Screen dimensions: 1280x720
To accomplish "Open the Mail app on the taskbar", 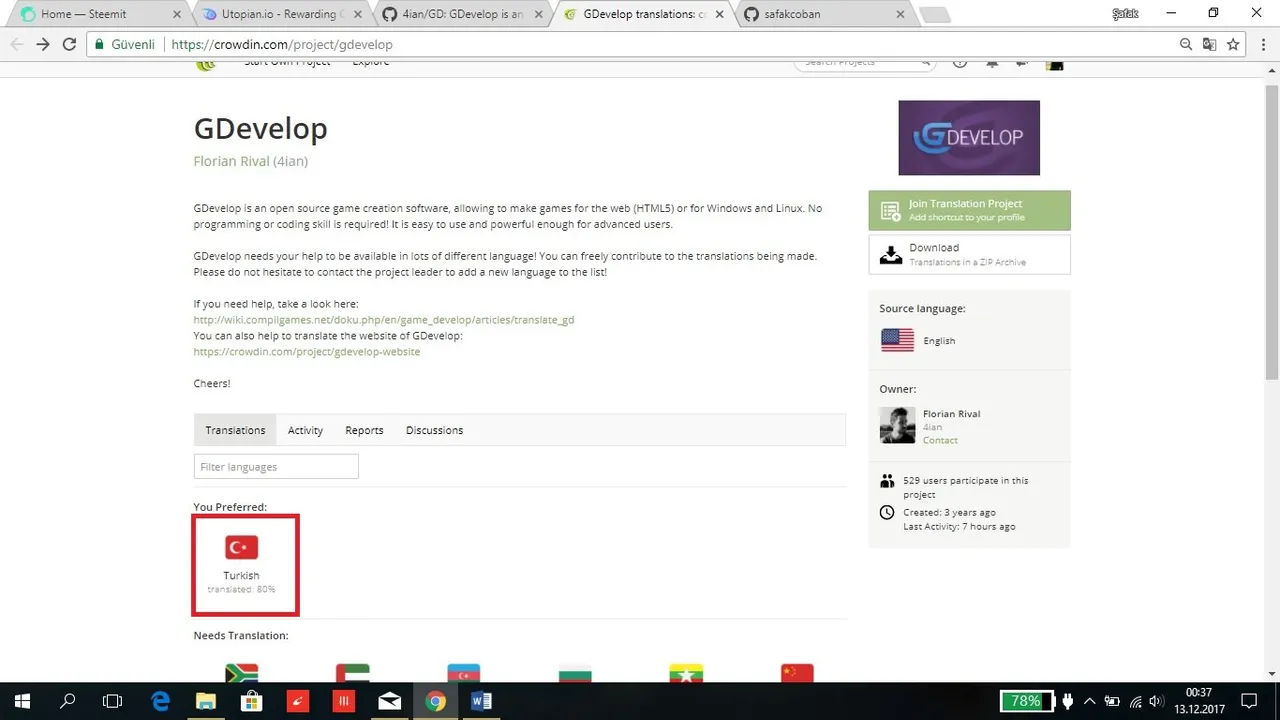I will (389, 701).
